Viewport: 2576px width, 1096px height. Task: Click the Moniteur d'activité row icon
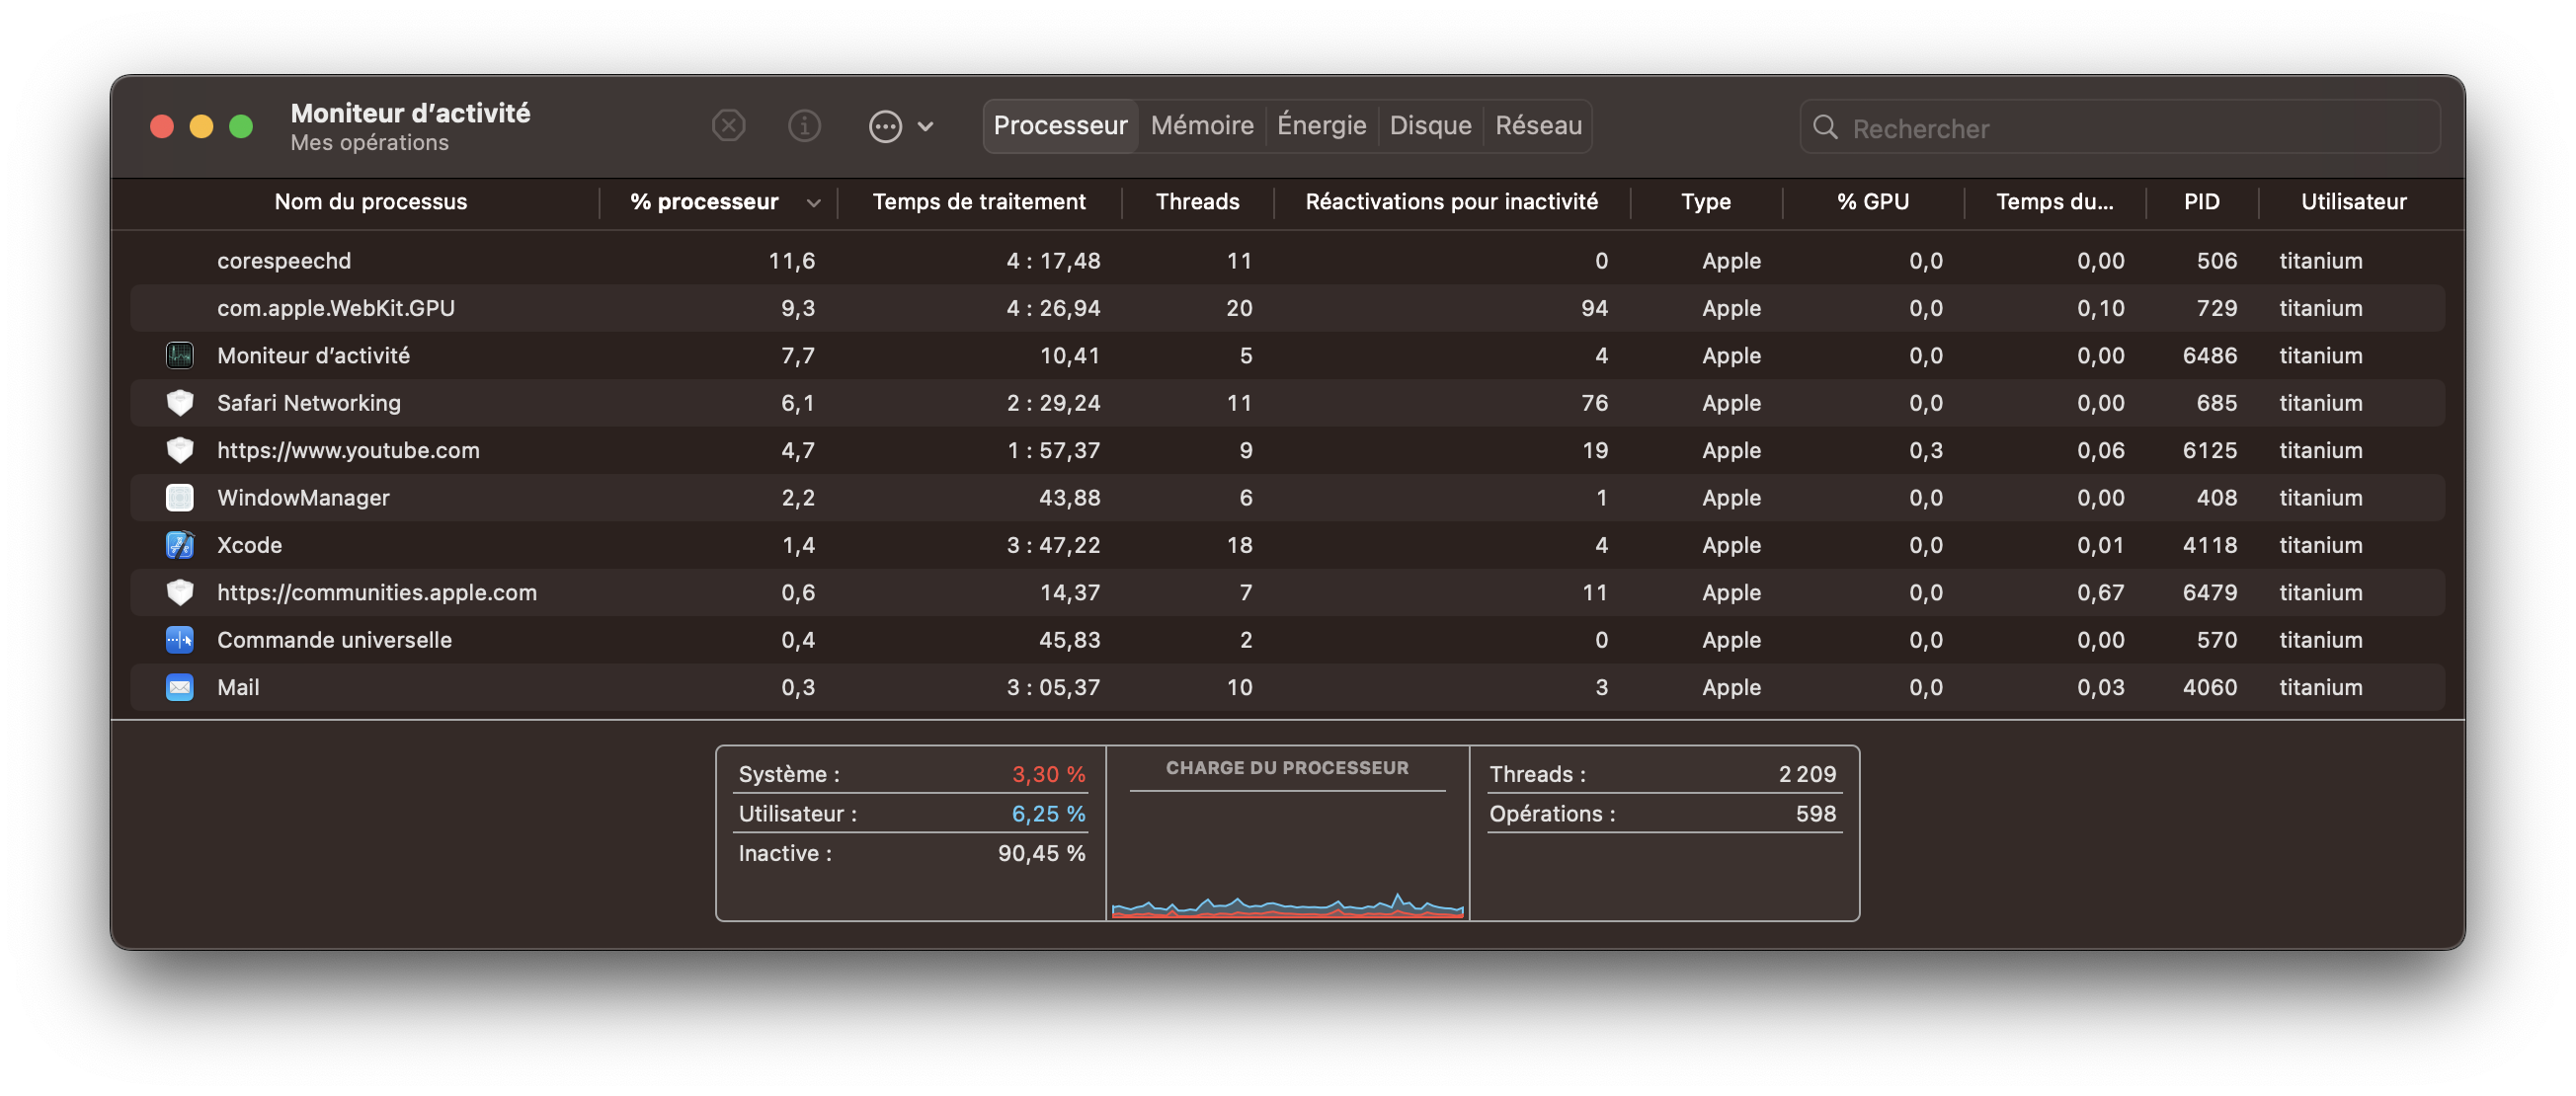click(x=180, y=355)
